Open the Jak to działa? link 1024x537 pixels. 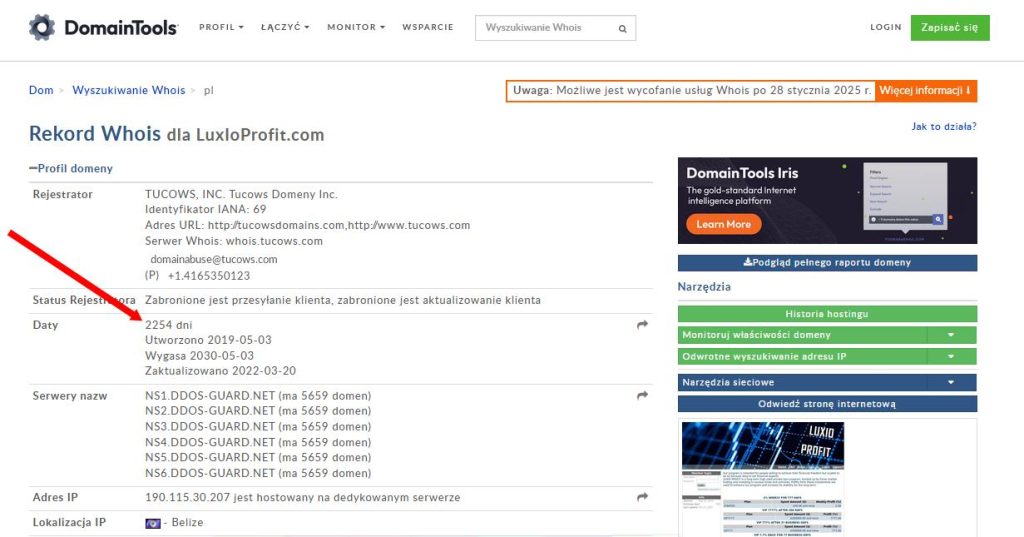coord(944,127)
